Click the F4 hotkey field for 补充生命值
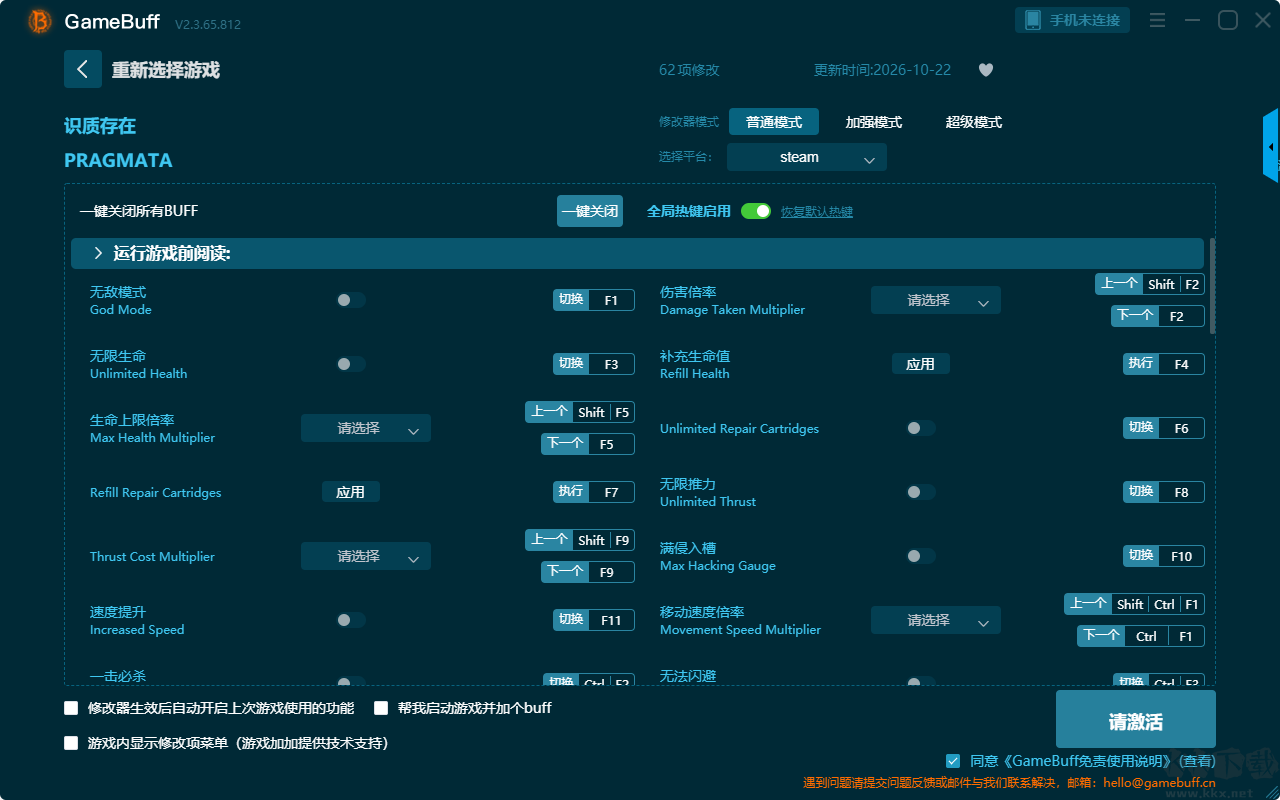The image size is (1280, 800). click(x=1181, y=364)
